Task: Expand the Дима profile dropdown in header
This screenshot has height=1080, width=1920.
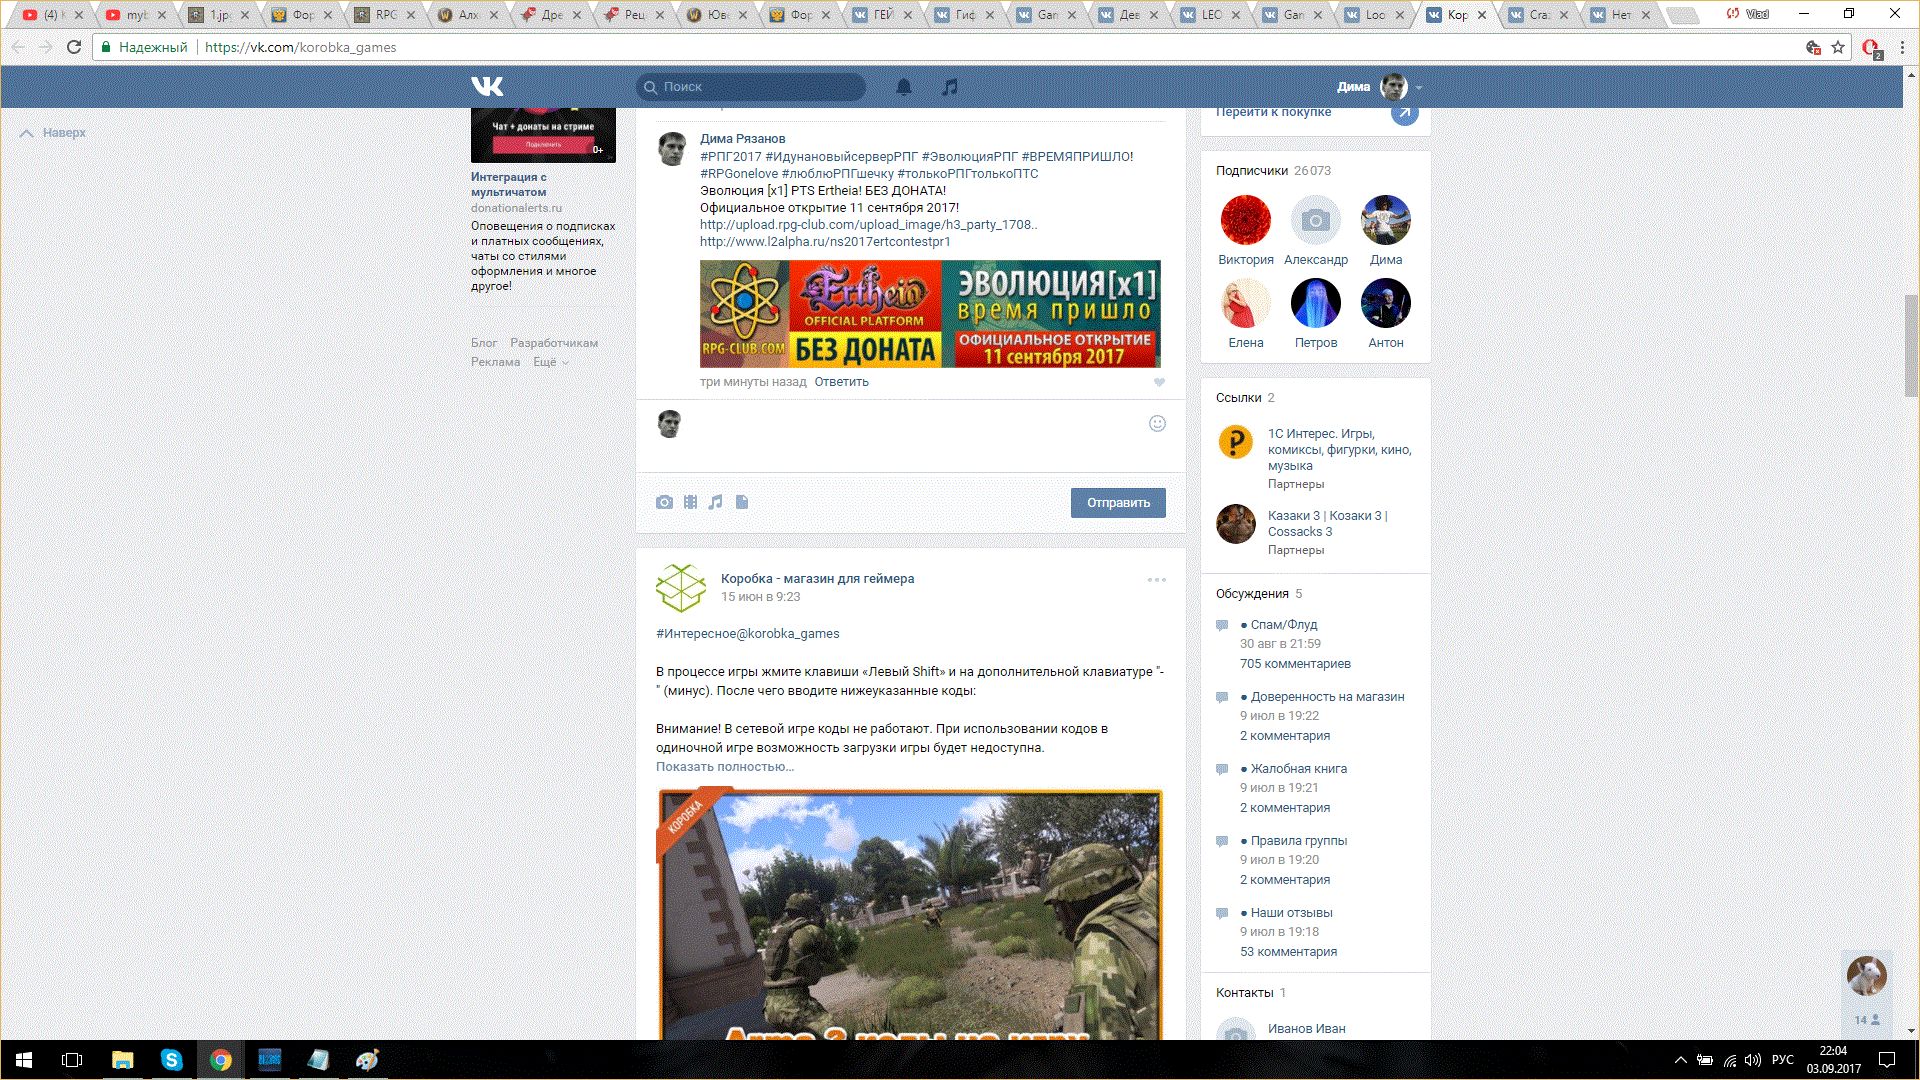Action: [1380, 87]
